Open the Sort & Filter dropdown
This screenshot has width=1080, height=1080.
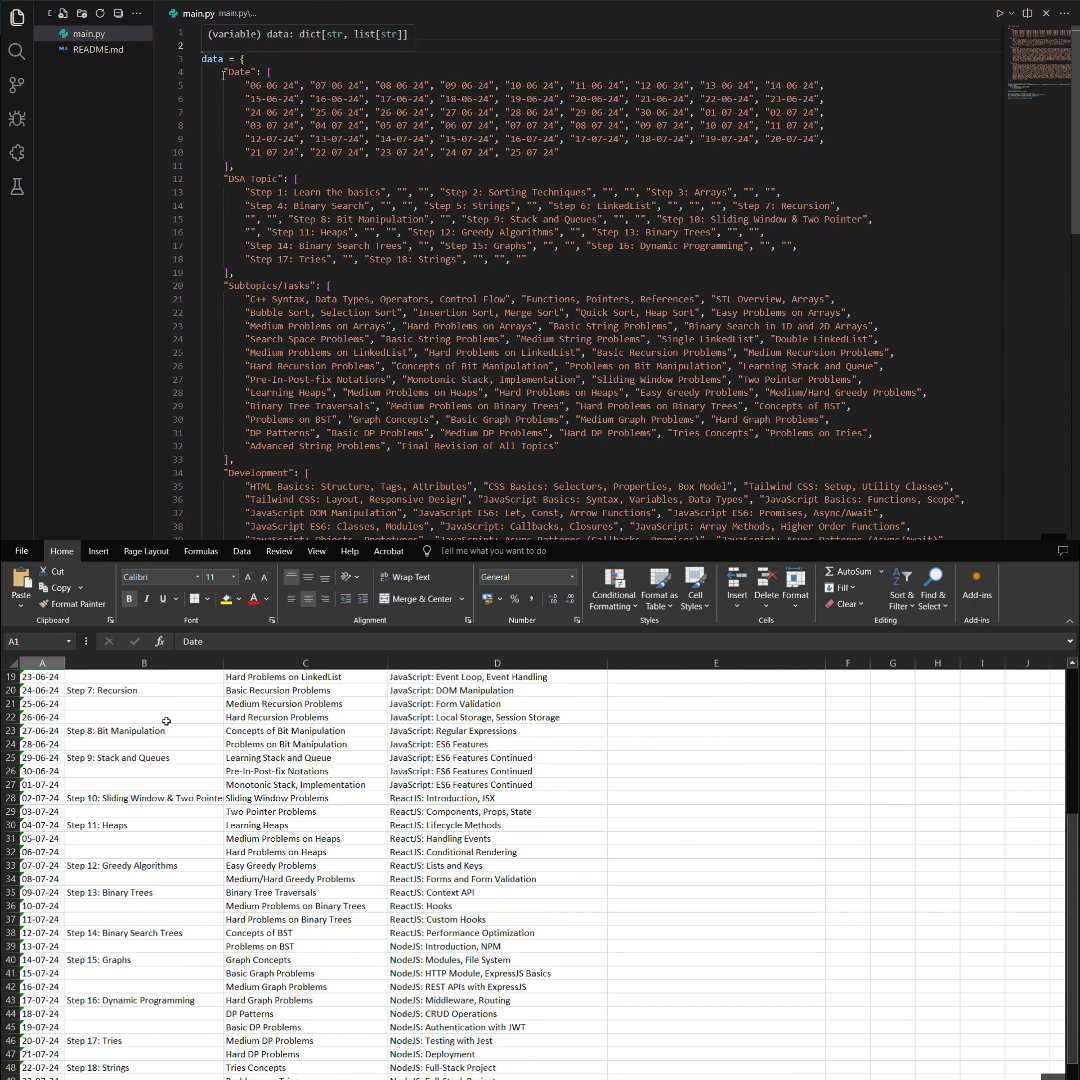pyautogui.click(x=902, y=590)
